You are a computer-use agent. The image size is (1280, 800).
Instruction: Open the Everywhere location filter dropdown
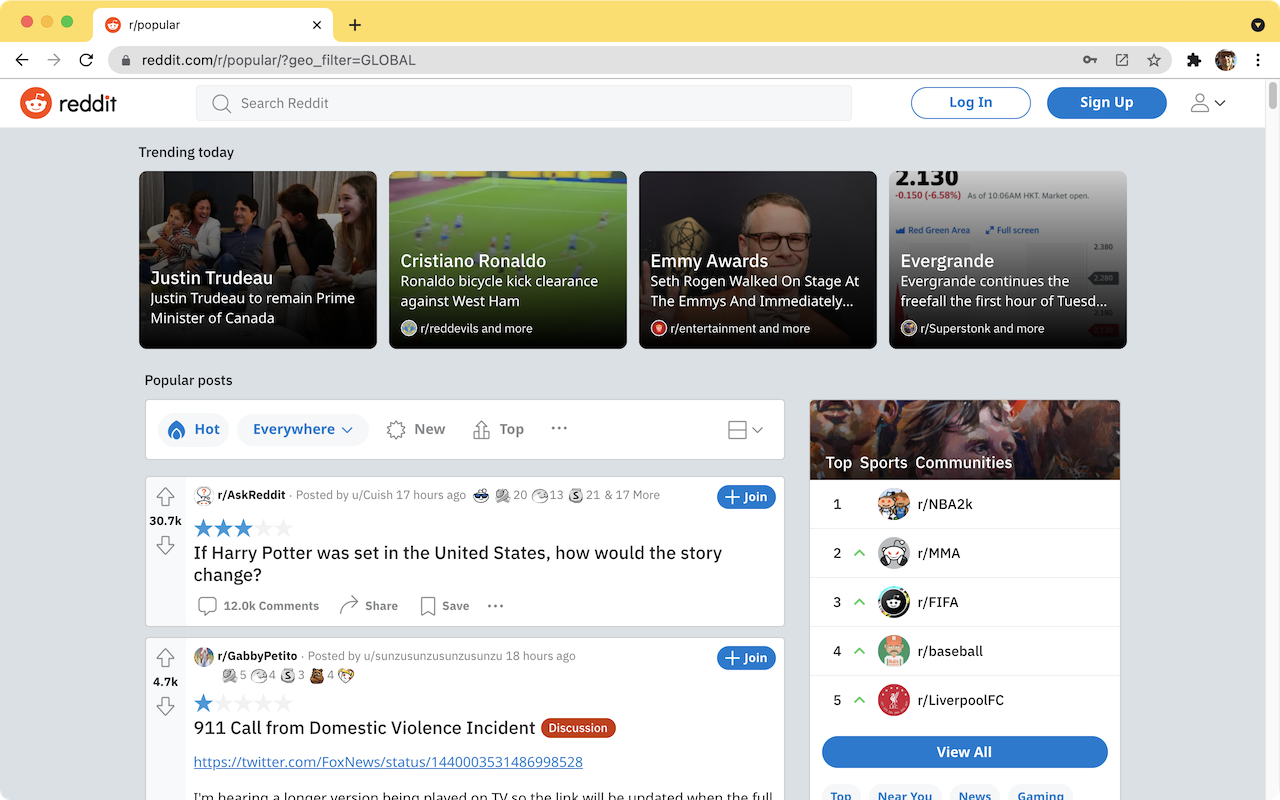tap(303, 430)
